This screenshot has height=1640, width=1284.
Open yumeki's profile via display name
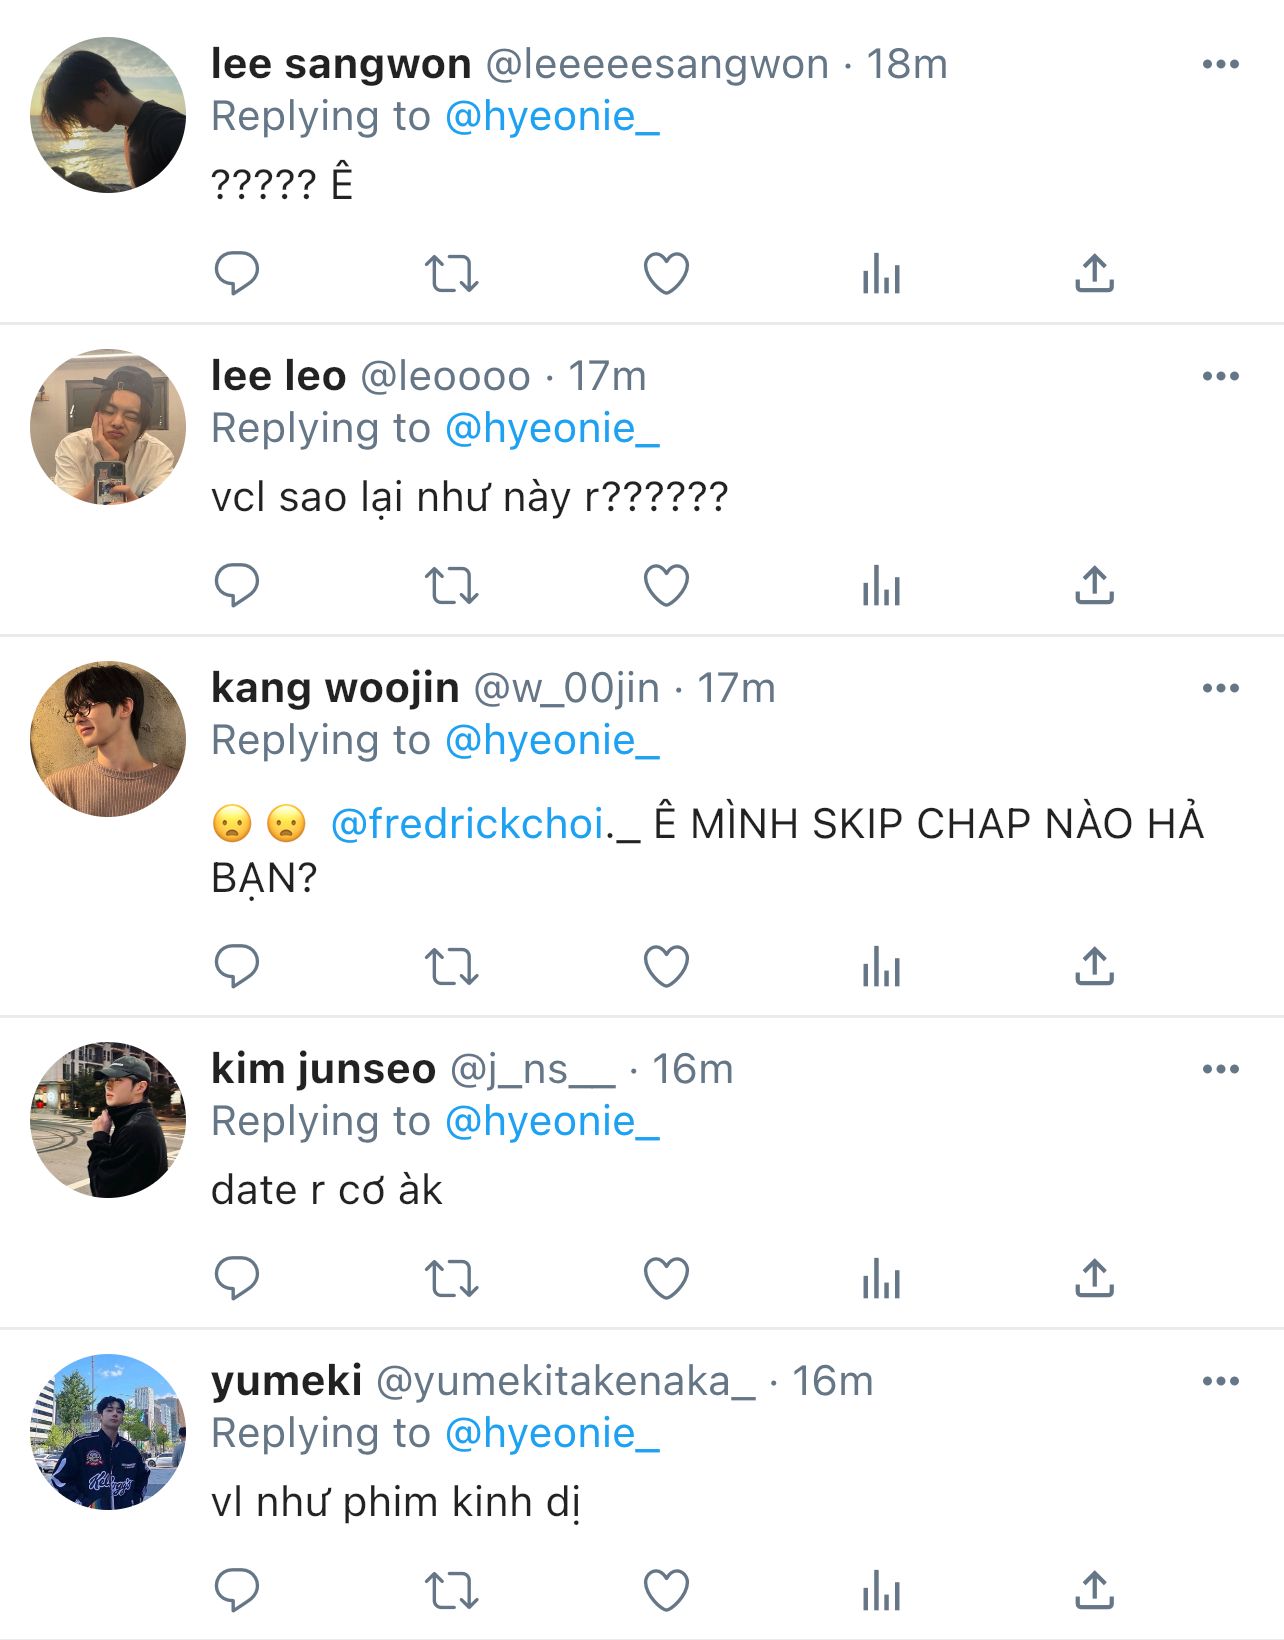tap(286, 1381)
